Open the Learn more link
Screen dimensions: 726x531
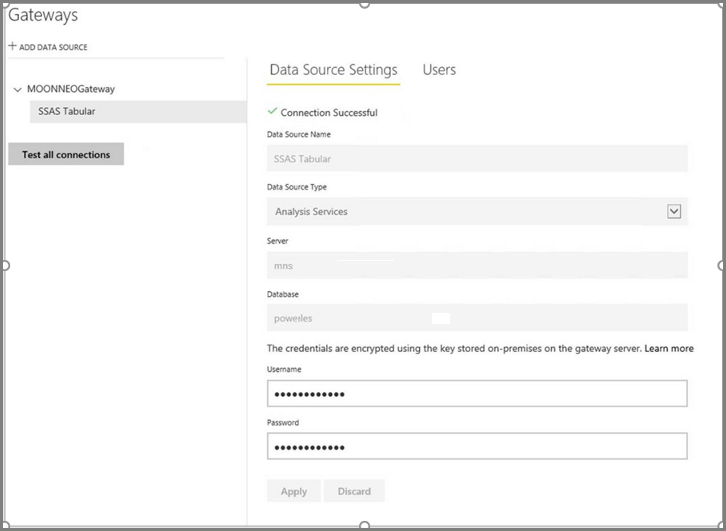(669, 349)
